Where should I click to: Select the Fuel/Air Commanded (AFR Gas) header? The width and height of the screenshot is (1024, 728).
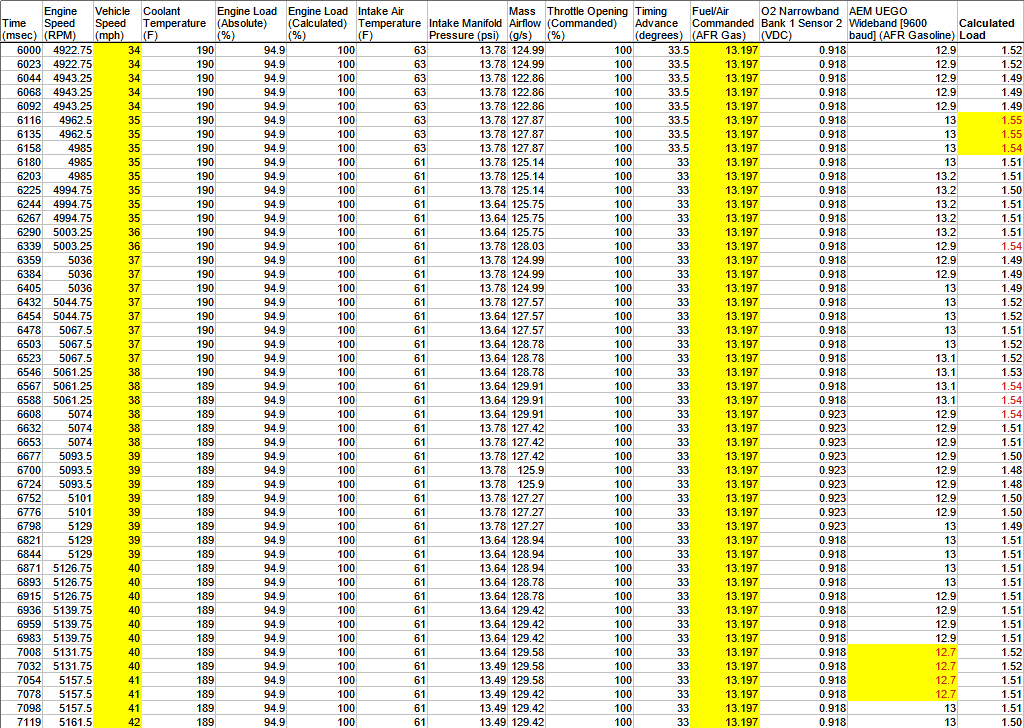click(724, 23)
